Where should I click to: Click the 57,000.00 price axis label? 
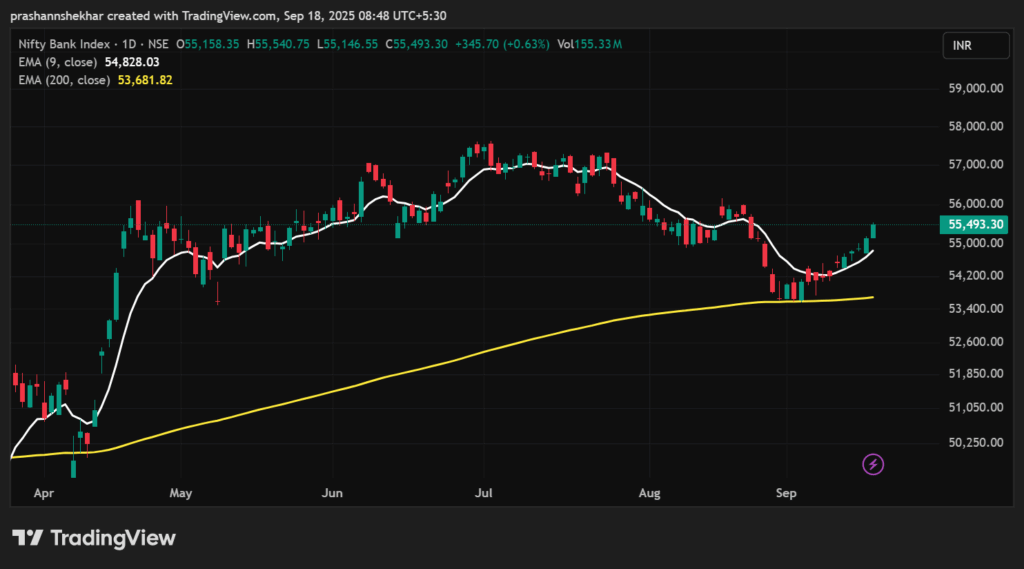[x=976, y=164]
